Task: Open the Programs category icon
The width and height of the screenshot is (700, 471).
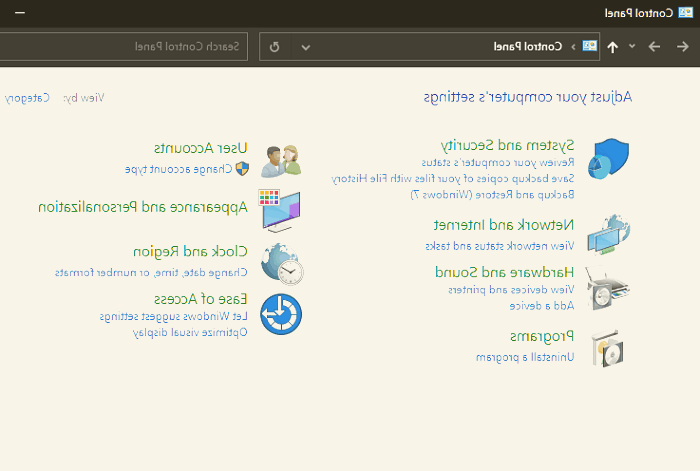Action: 608,346
